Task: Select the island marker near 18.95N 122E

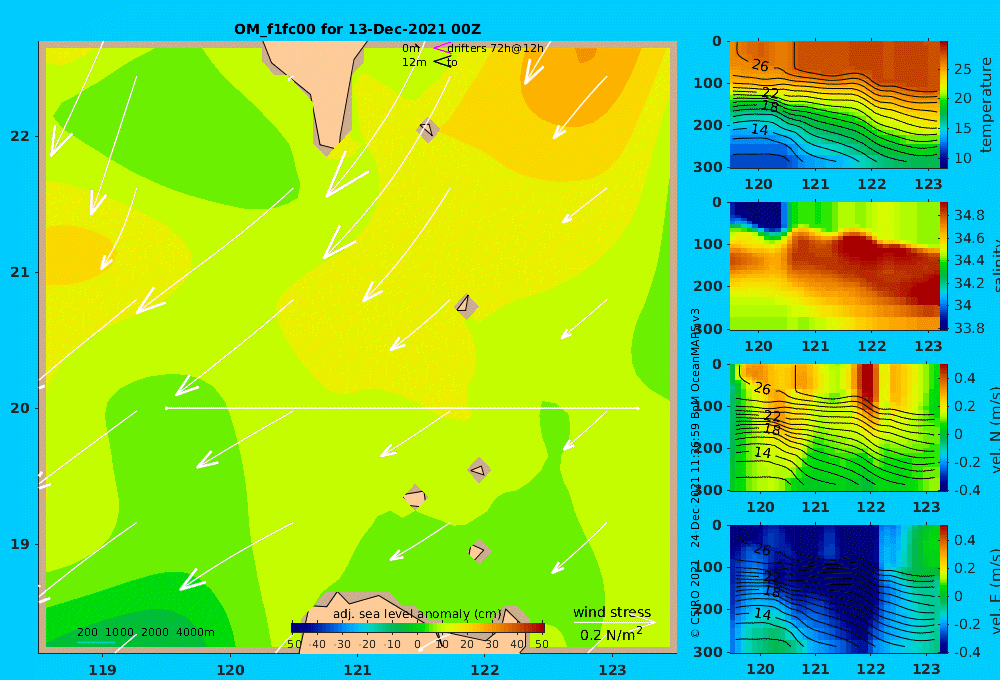Action: tap(478, 551)
